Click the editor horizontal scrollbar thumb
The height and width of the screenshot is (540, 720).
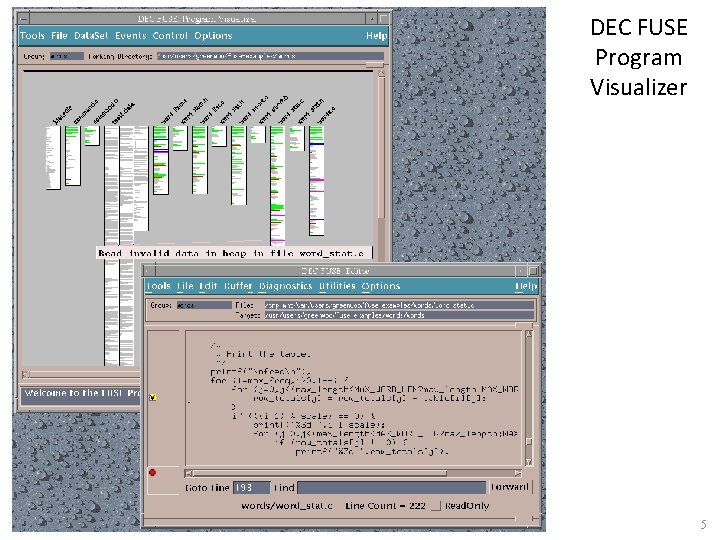click(x=320, y=473)
